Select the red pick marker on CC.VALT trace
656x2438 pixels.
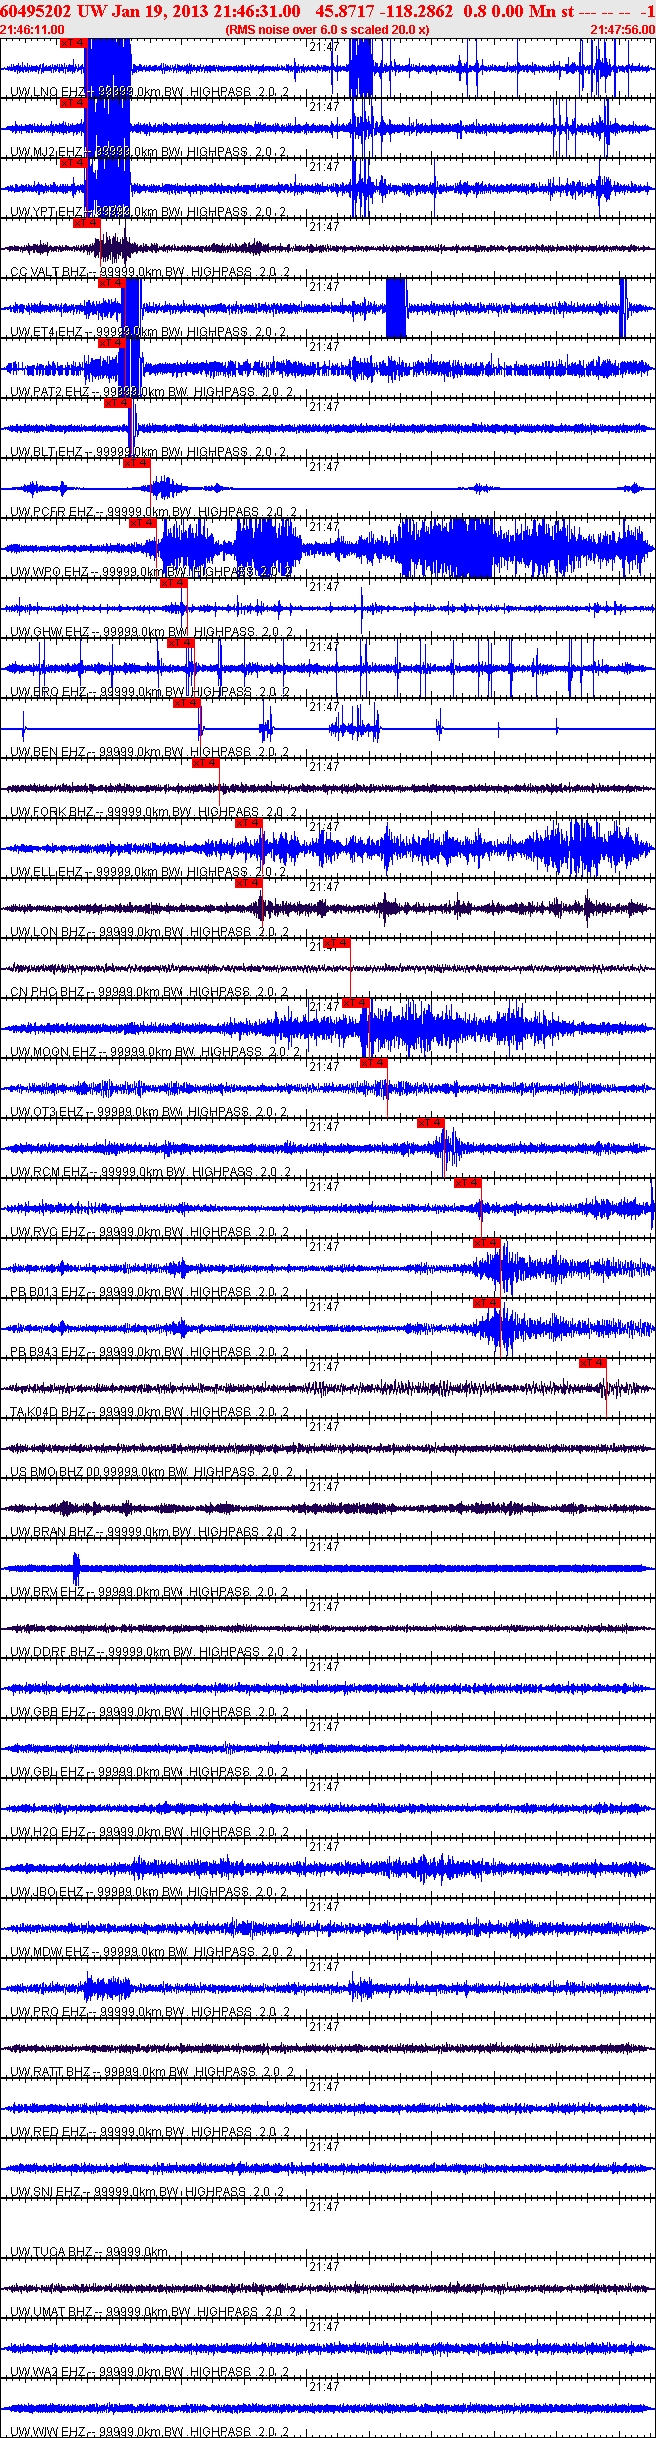pos(86,223)
